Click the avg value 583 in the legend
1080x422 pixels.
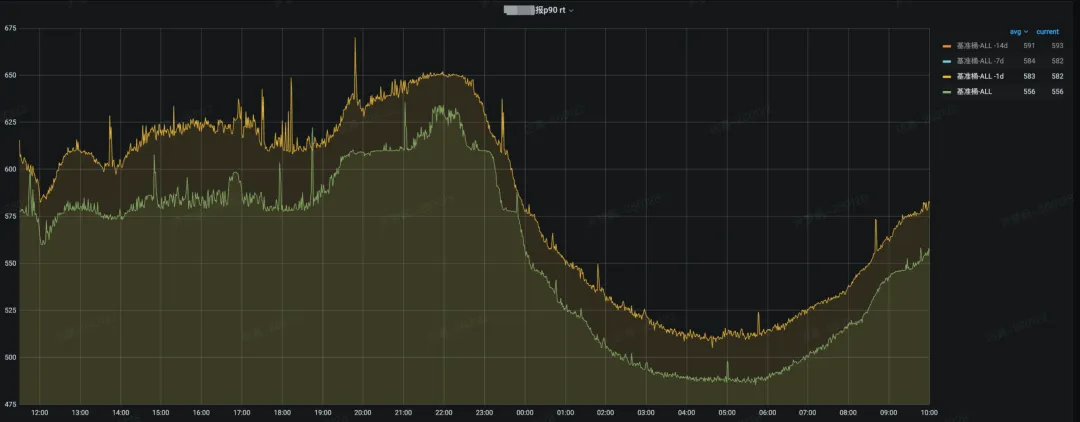pos(1032,76)
